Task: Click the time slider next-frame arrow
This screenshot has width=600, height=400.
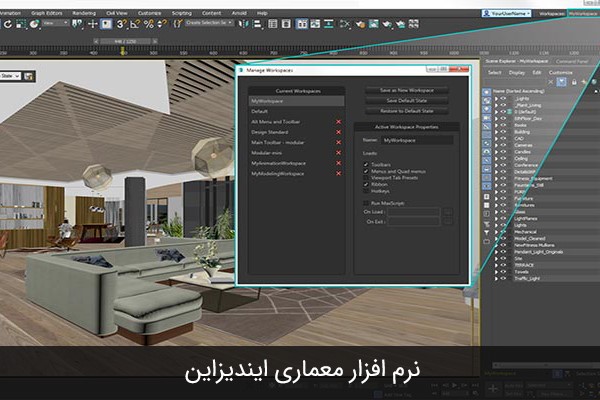Action: pos(155,41)
